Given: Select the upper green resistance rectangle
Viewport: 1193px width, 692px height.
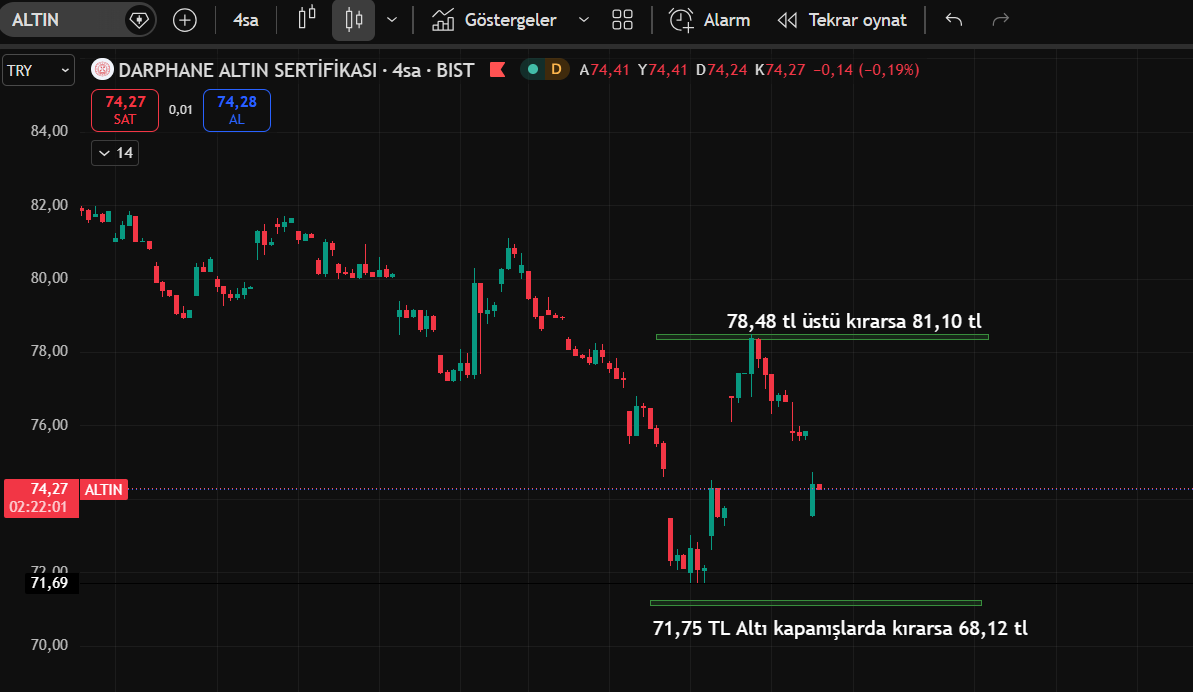Looking at the screenshot, I should 822,337.
